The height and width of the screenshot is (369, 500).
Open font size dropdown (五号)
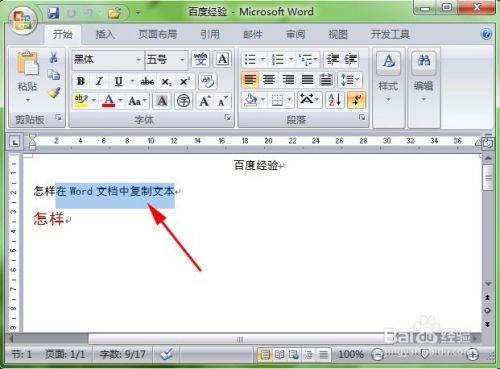182,60
